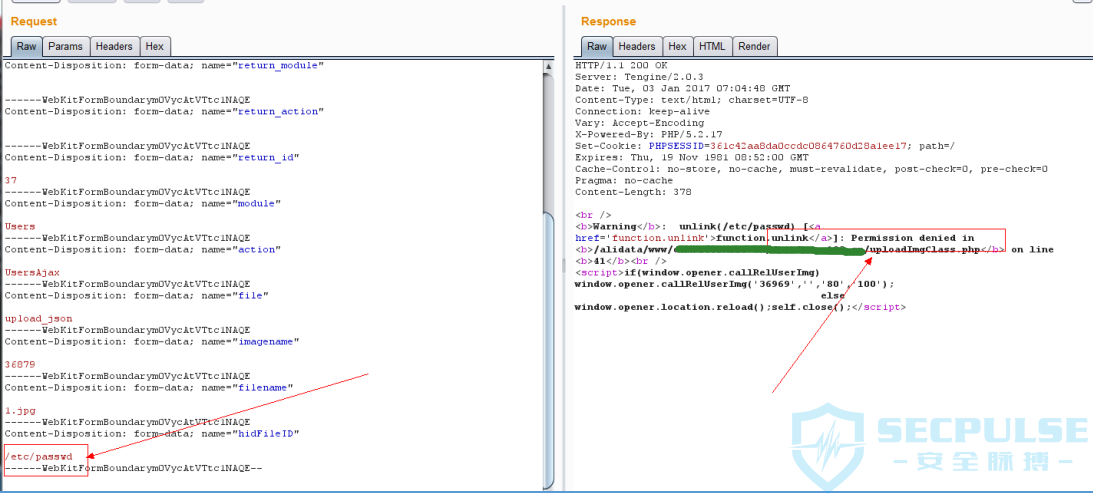Click the final boundary line ending with --
The image size is (1093, 494).
pos(134,468)
